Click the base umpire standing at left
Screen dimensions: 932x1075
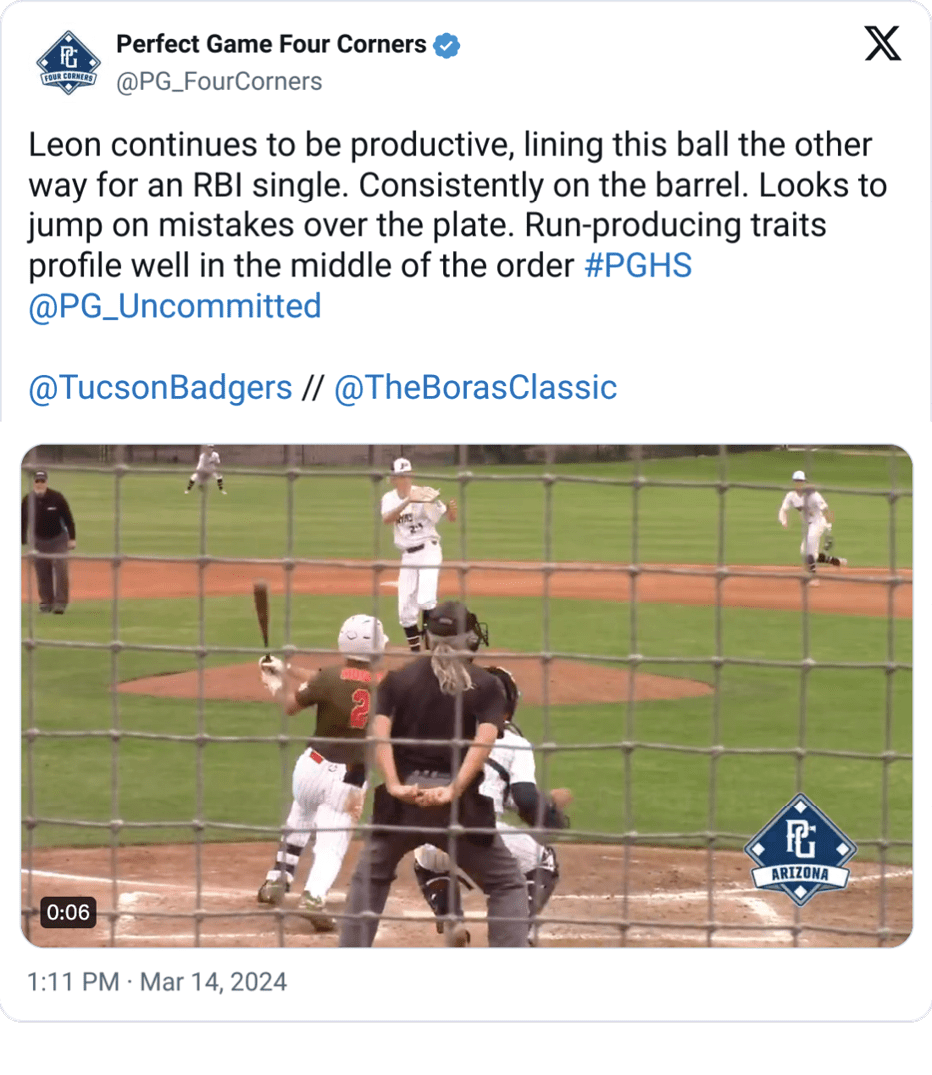tap(48, 540)
